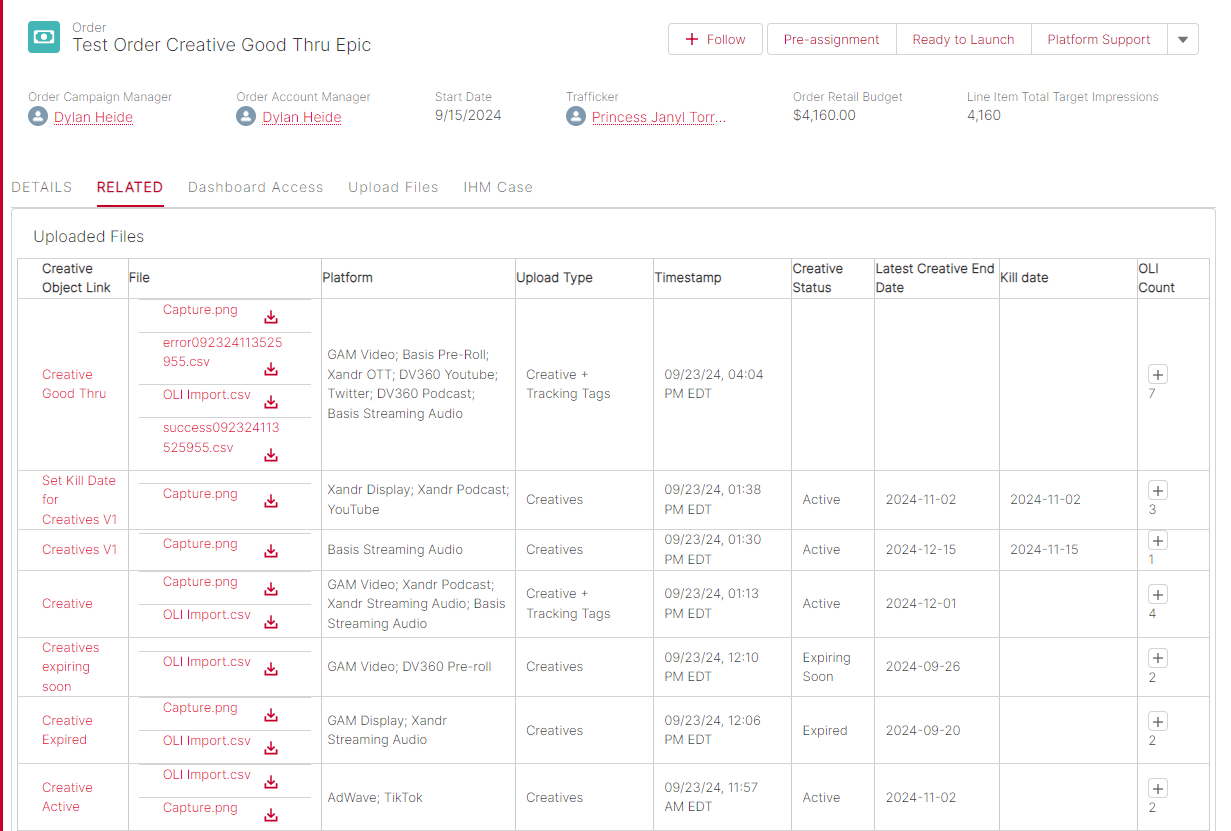Click the Order record icon
Viewport: 1231px width, 831px height.
click(x=44, y=38)
